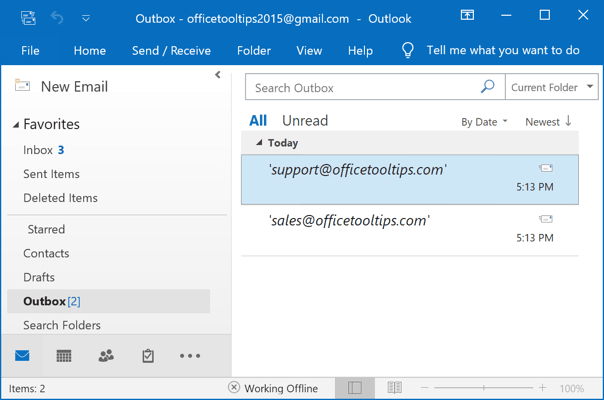Image resolution: width=604 pixels, height=400 pixels.
Task: Open the File menu
Action: click(30, 50)
